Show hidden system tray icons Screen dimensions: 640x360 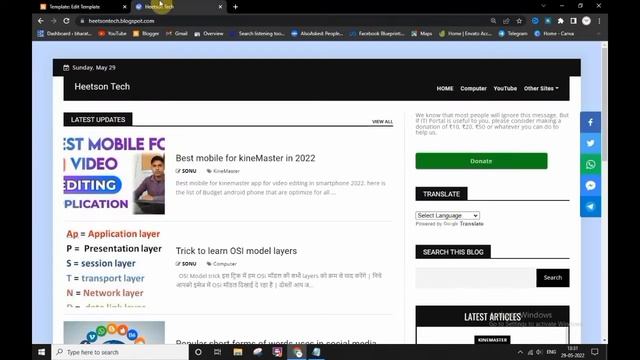[x=520, y=352]
